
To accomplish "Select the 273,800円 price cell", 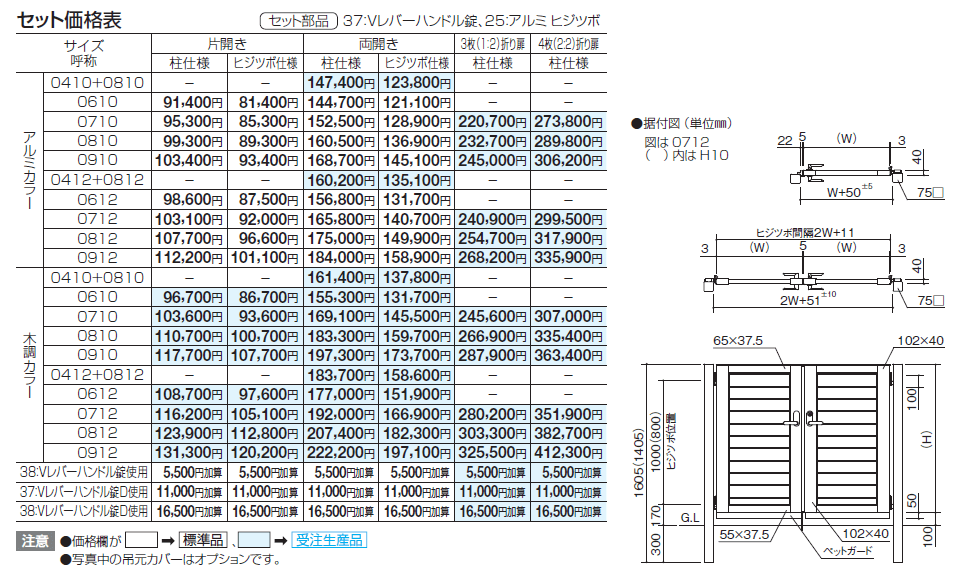I will [x=568, y=122].
